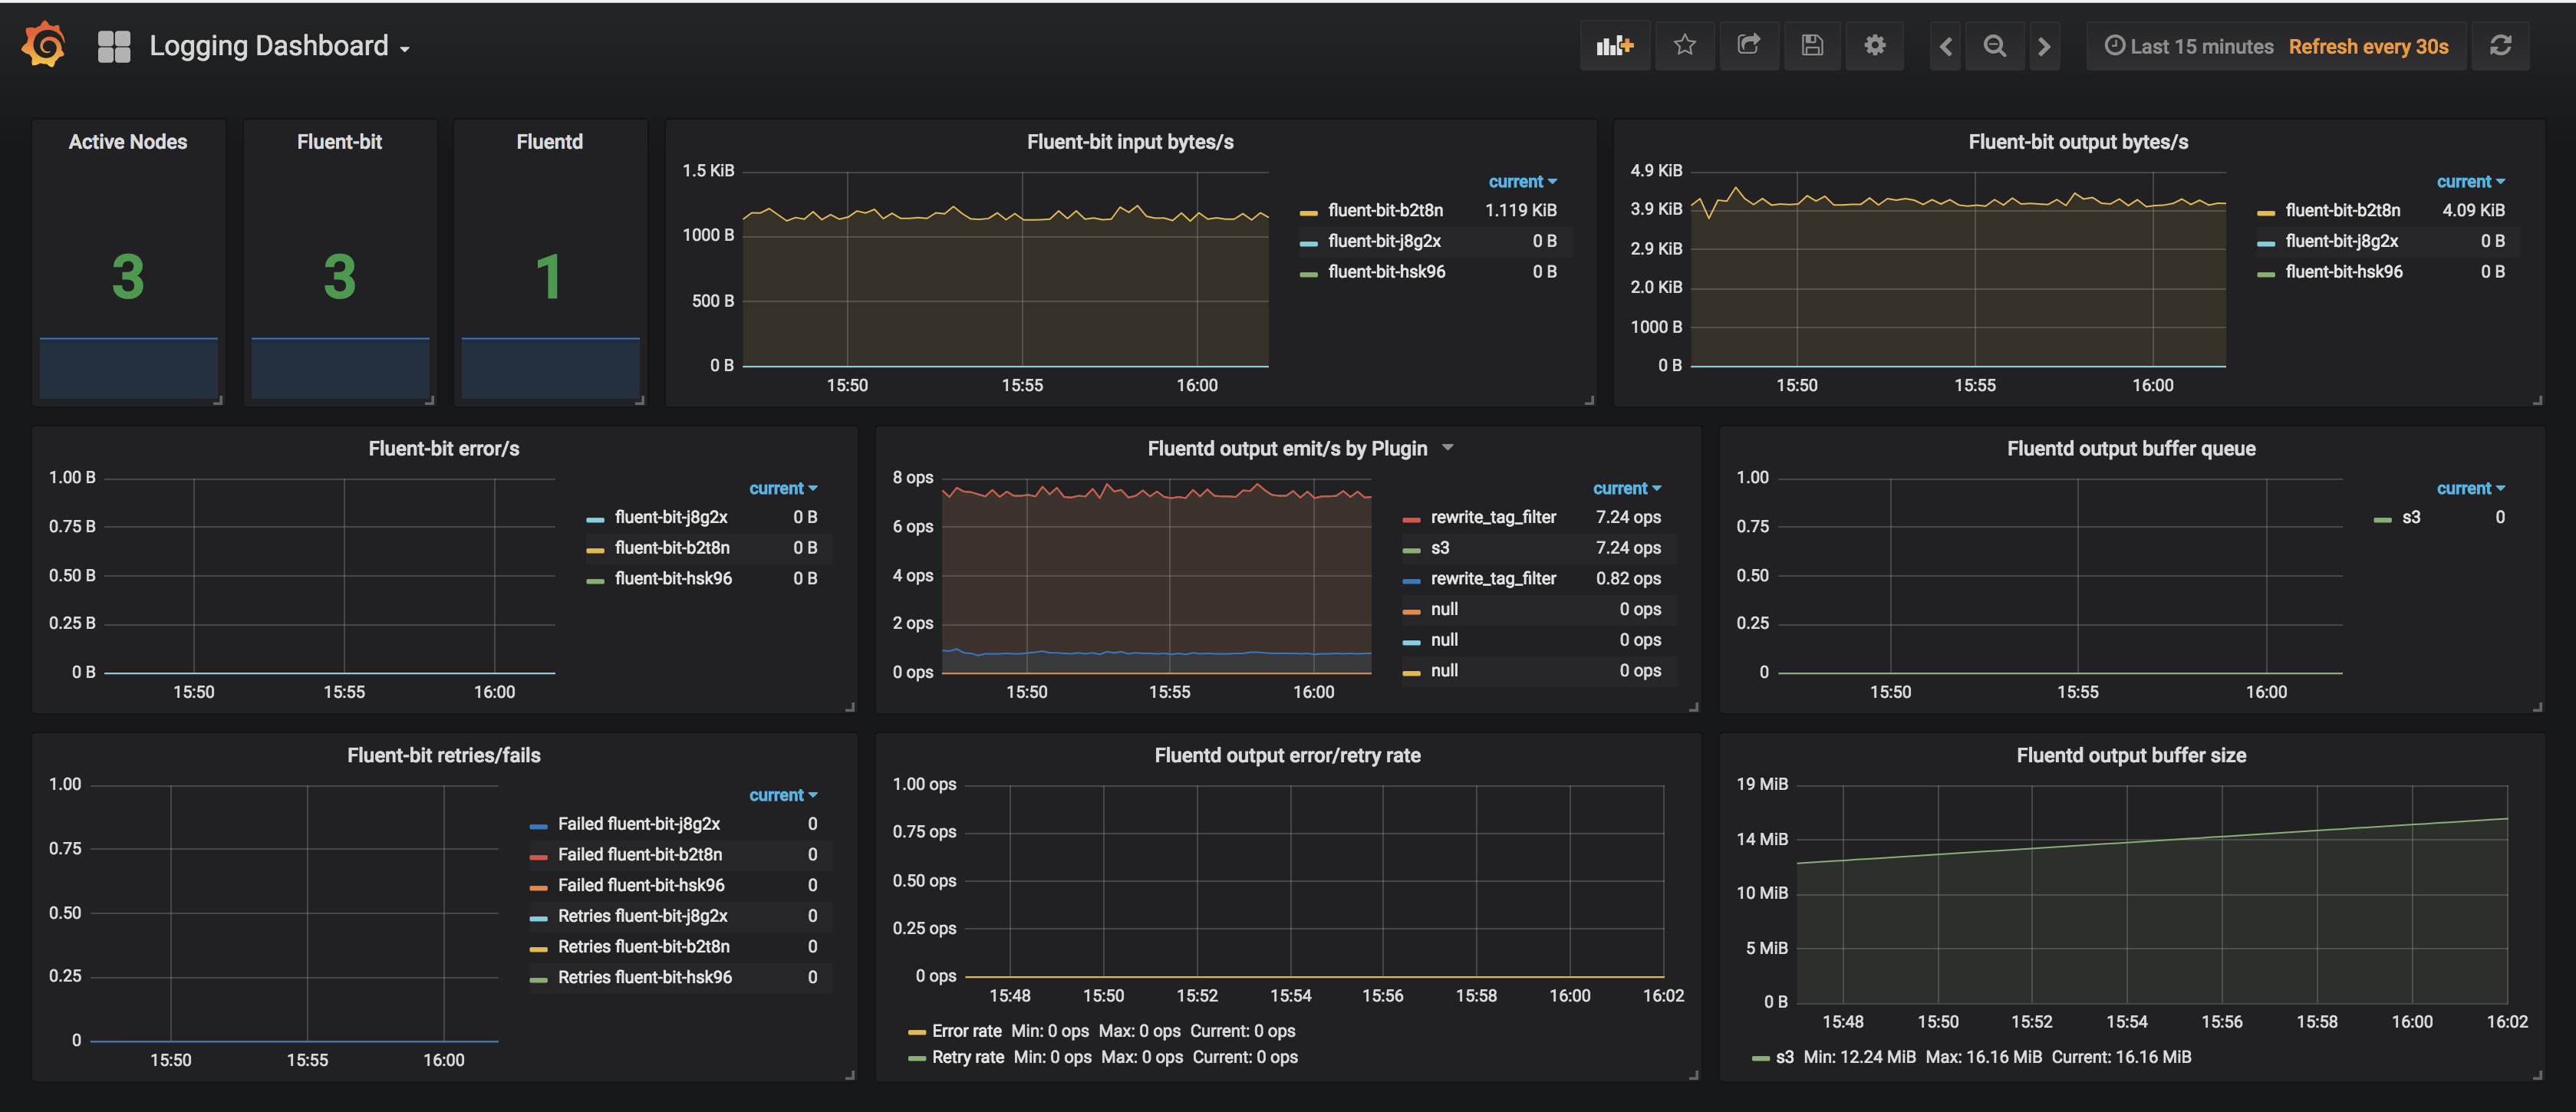Star this dashboard as favorite
Viewport: 2576px width, 1112px height.
[1685, 46]
